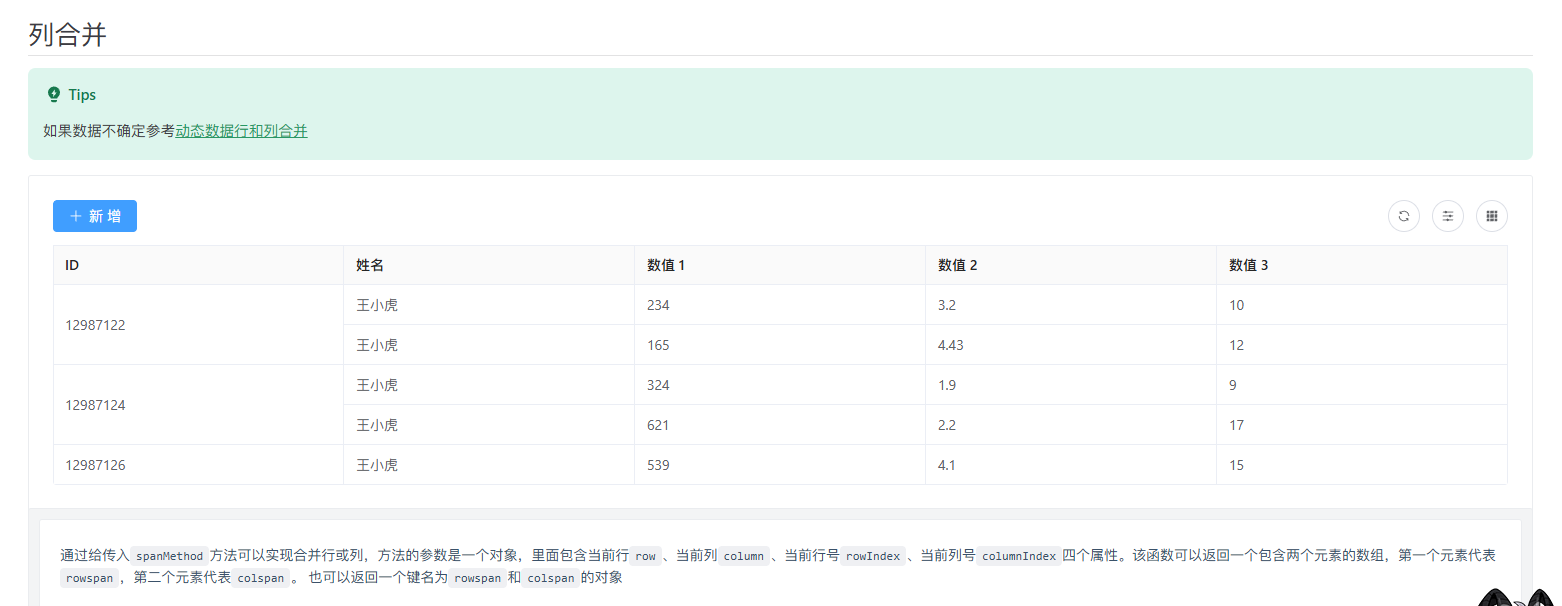
Task: Click the 数值 1 column header
Action: pos(666,265)
